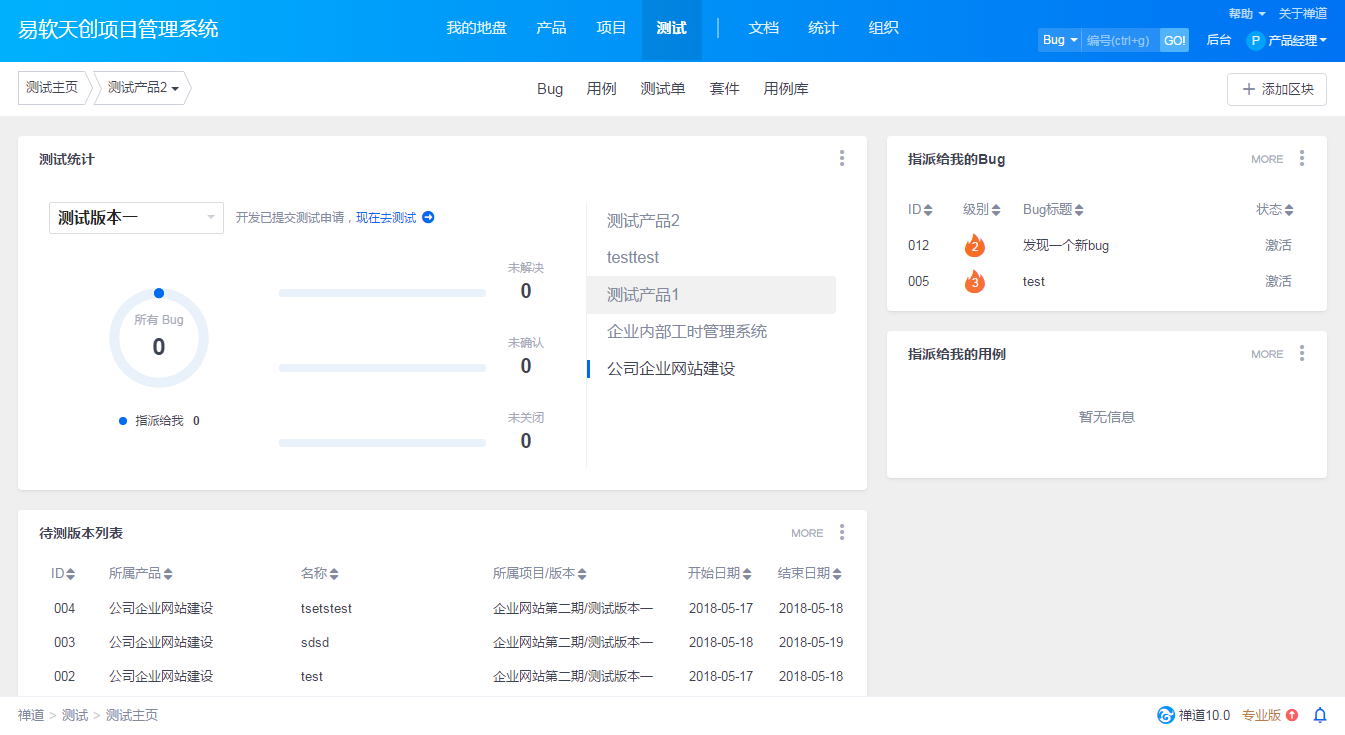Click severity badge 3 for bug 005
The height and width of the screenshot is (735, 1345).
point(974,281)
